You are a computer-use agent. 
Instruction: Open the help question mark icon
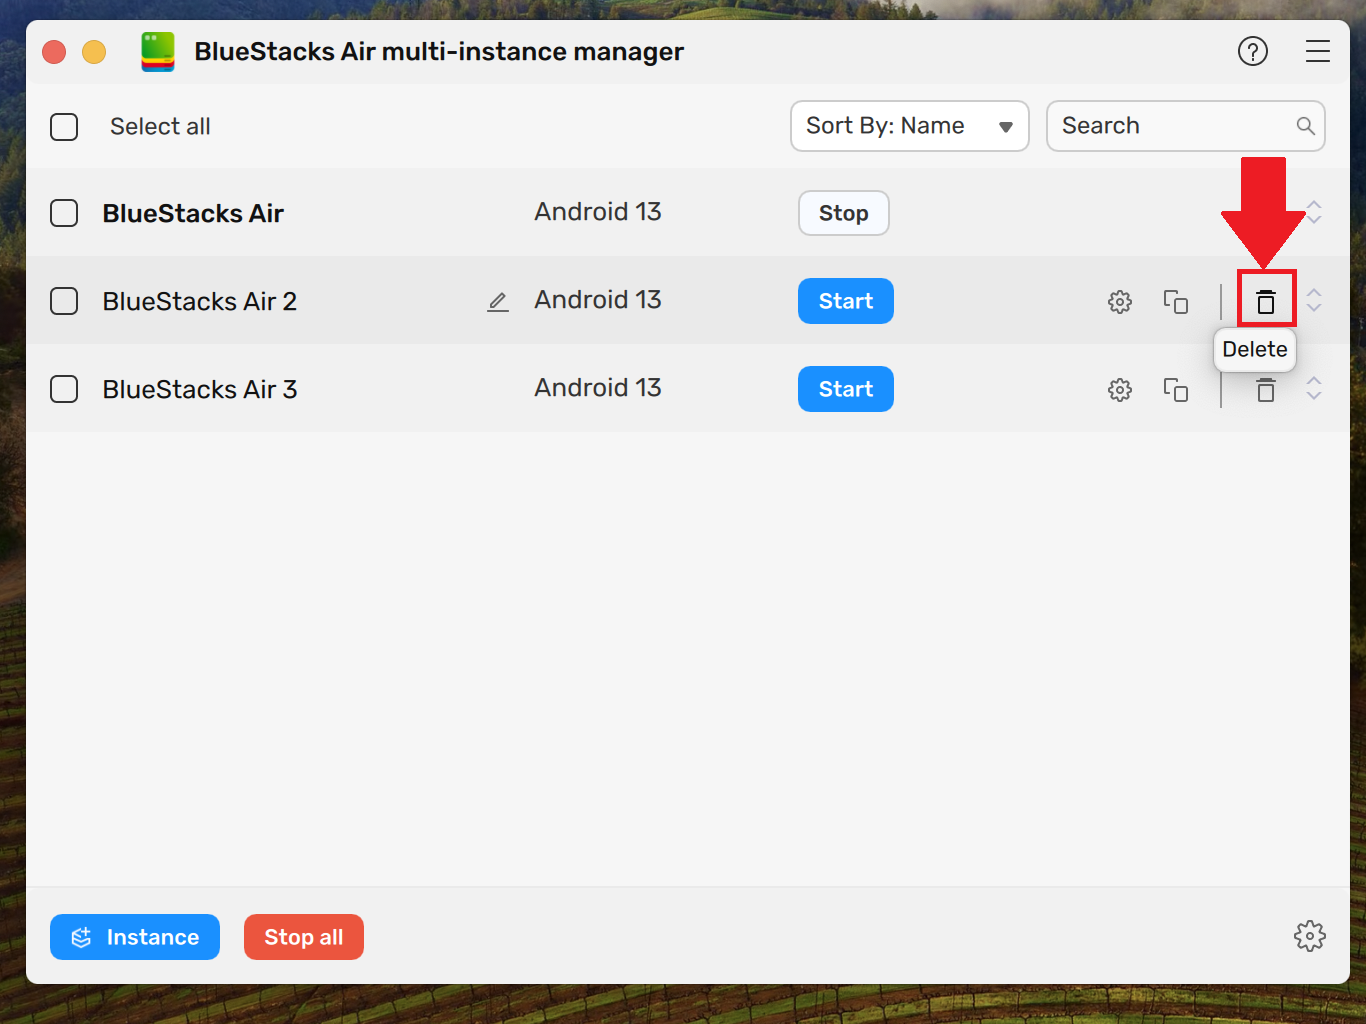pyautogui.click(x=1253, y=51)
